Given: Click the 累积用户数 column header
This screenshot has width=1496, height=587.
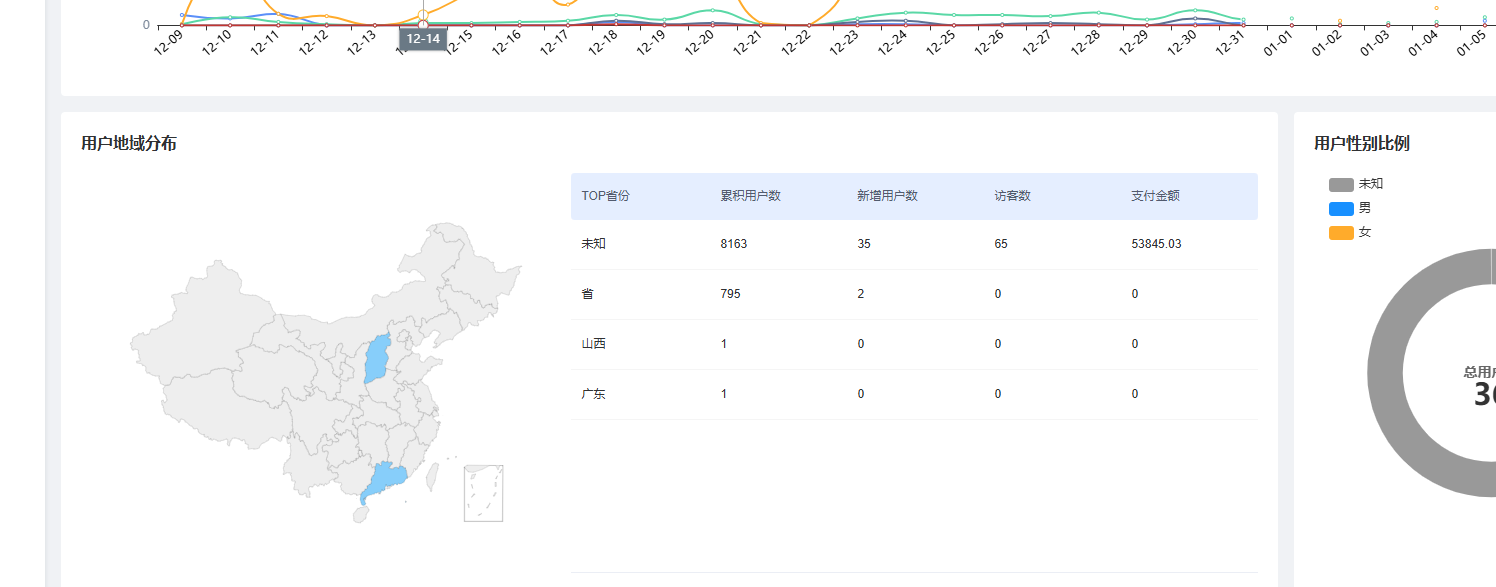Looking at the screenshot, I should click(750, 196).
